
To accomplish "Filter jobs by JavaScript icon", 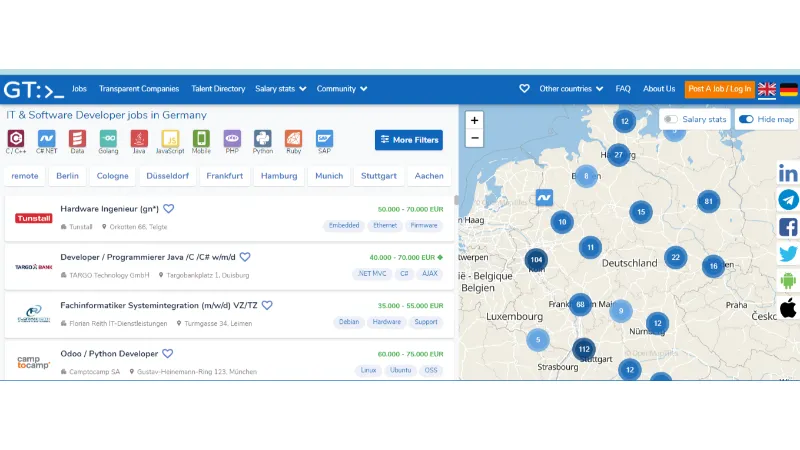I will 170,139.
